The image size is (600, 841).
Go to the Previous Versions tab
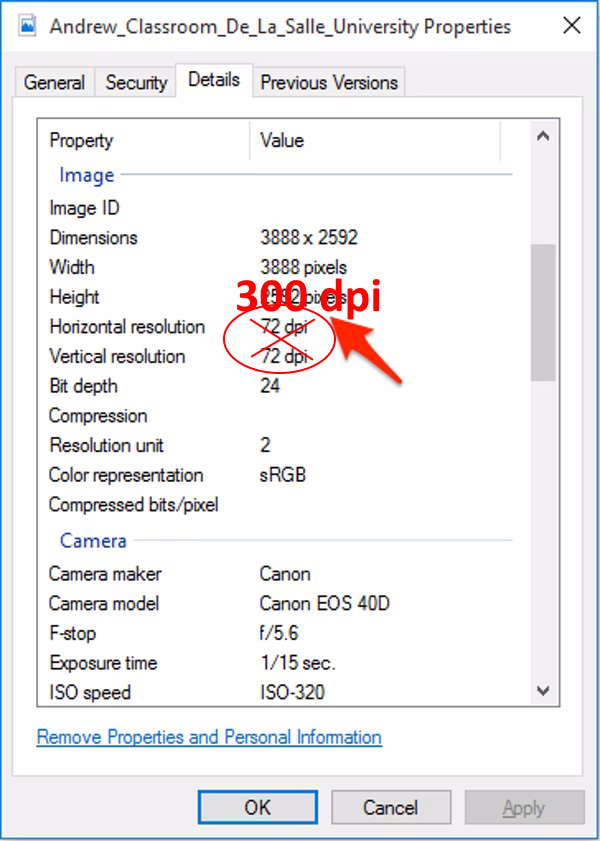pos(329,83)
